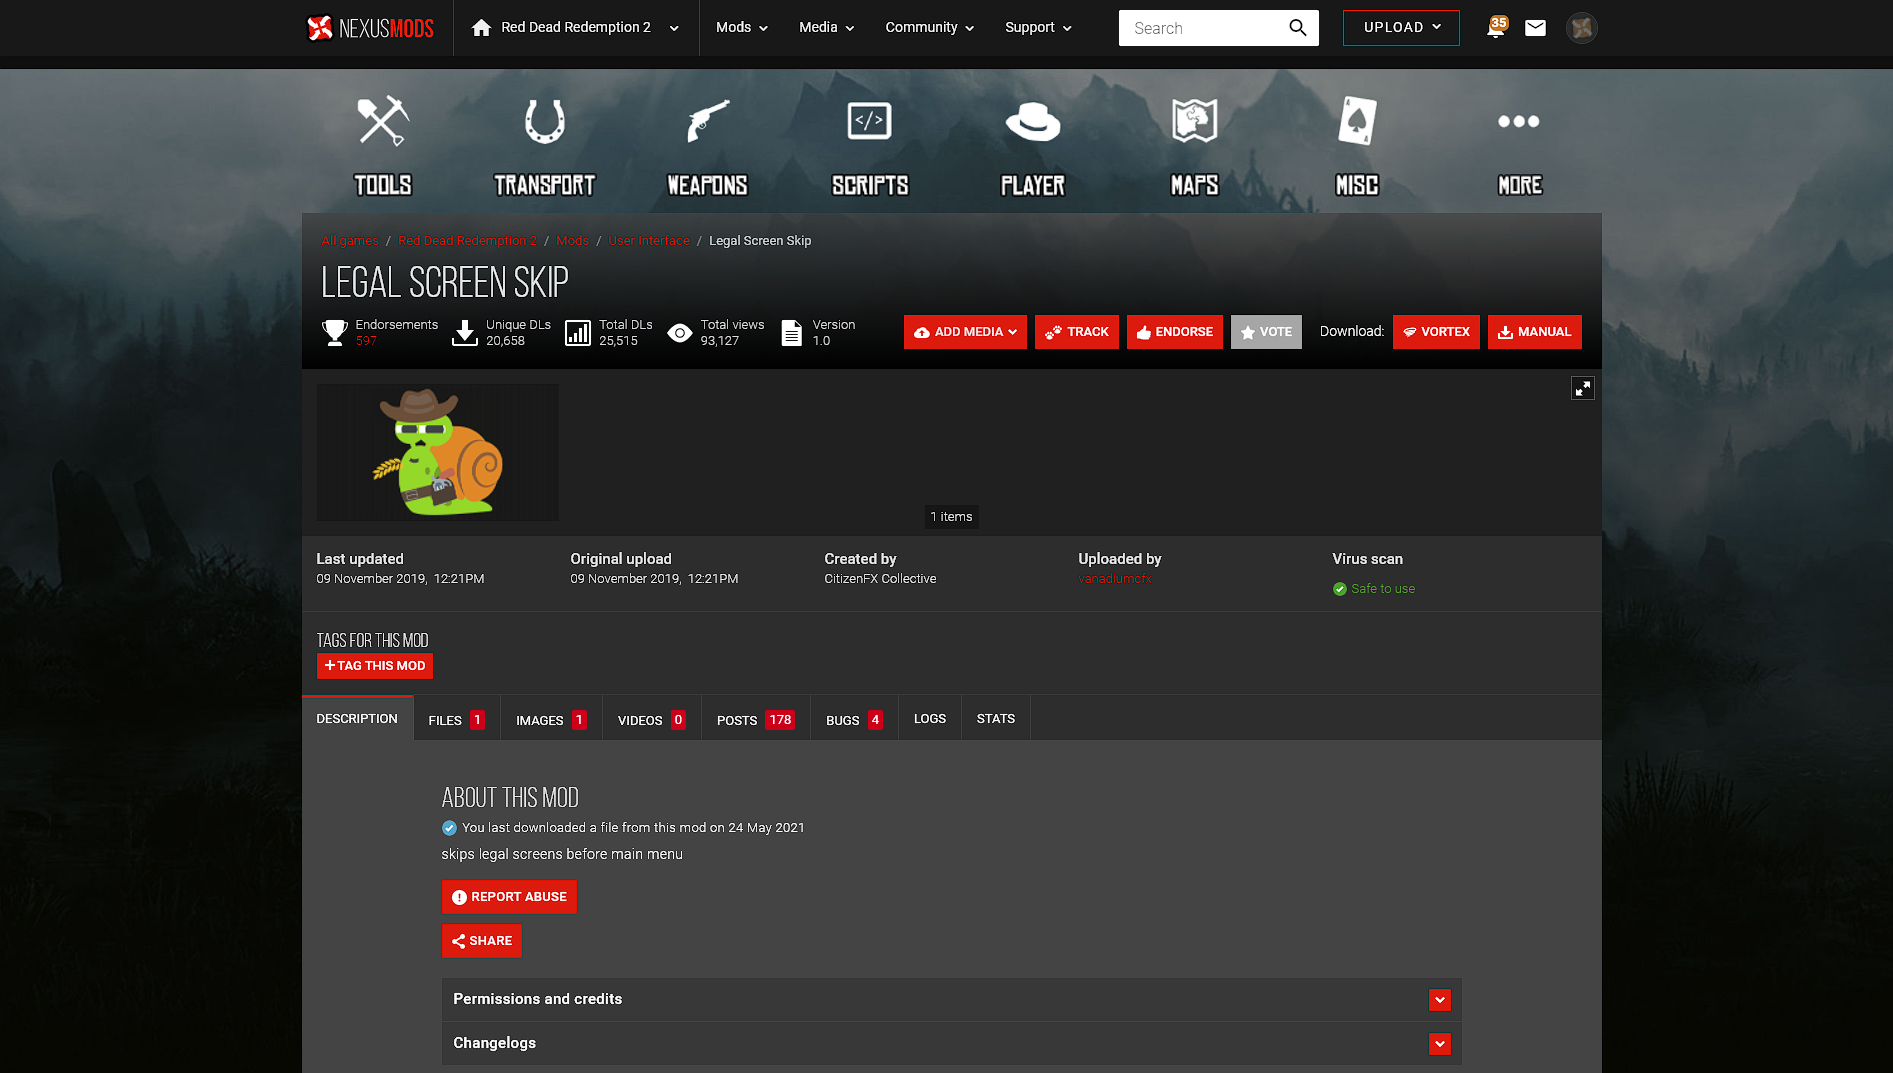Switch to the Images tab
Screen dimensions: 1893x1073
551,720
